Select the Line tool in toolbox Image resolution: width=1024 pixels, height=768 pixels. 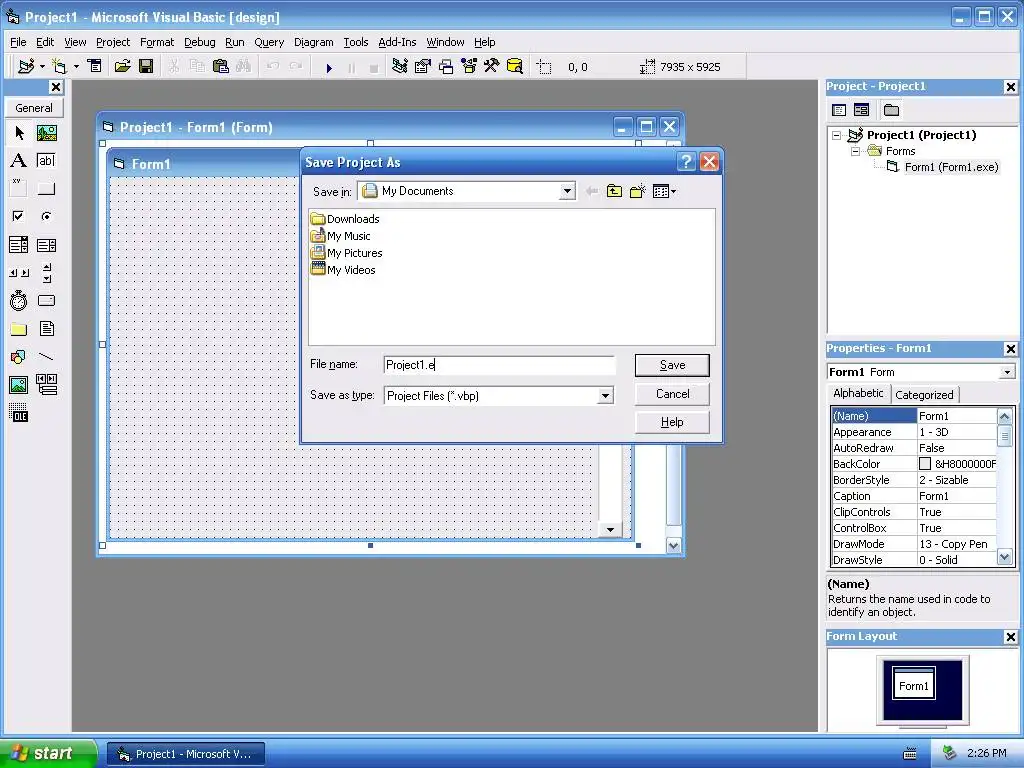point(46,357)
